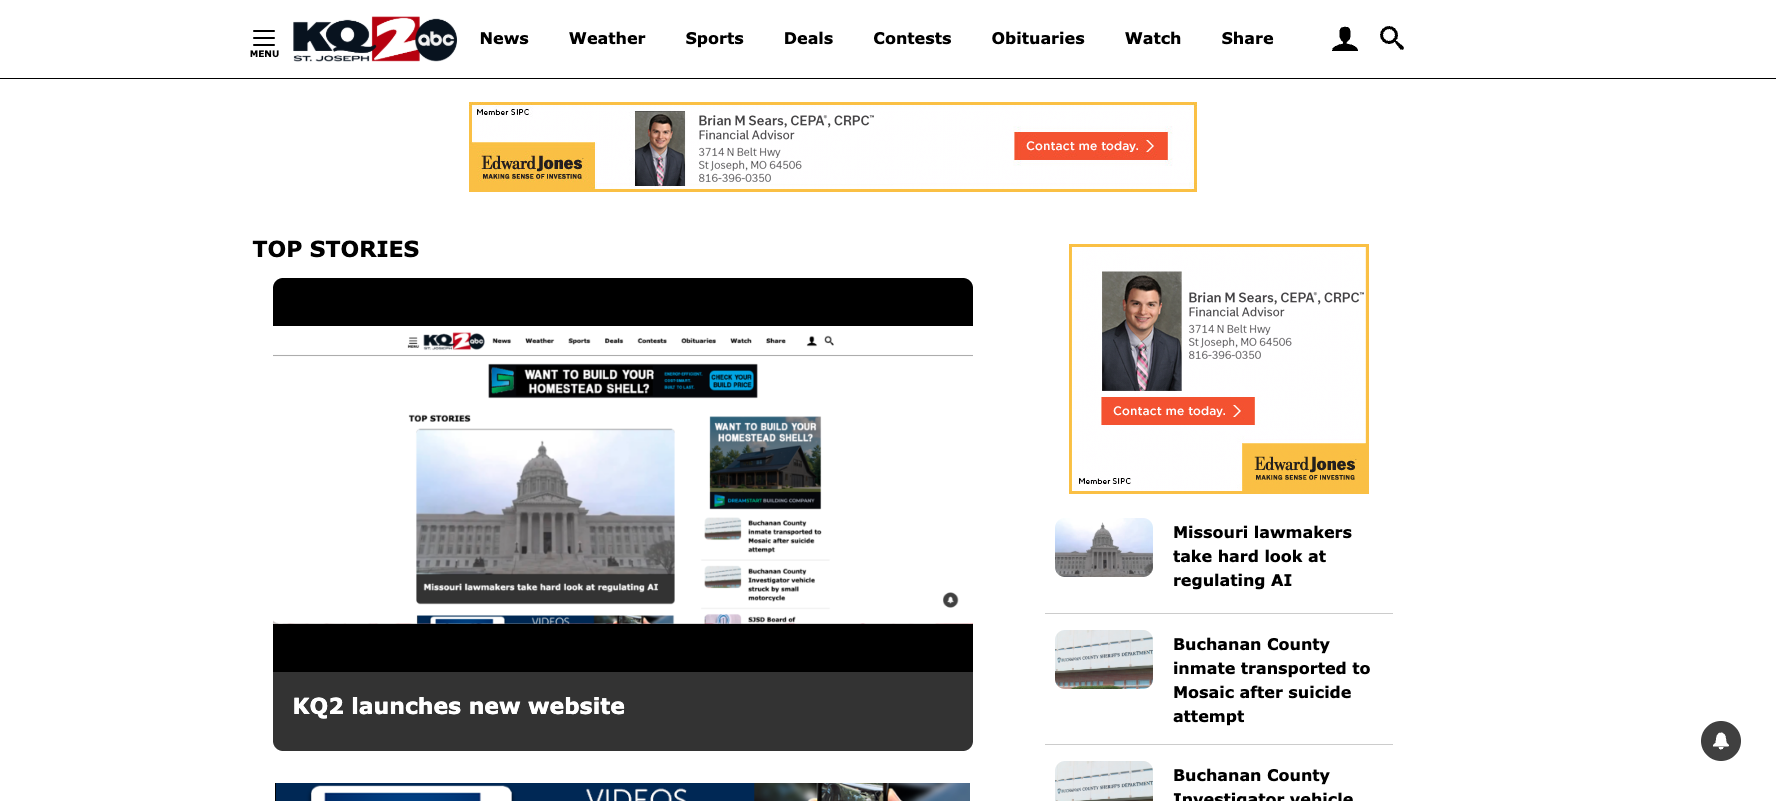This screenshot has width=1776, height=801.
Task: Click the KQ2 abc St. Joseph logo
Action: tap(374, 40)
